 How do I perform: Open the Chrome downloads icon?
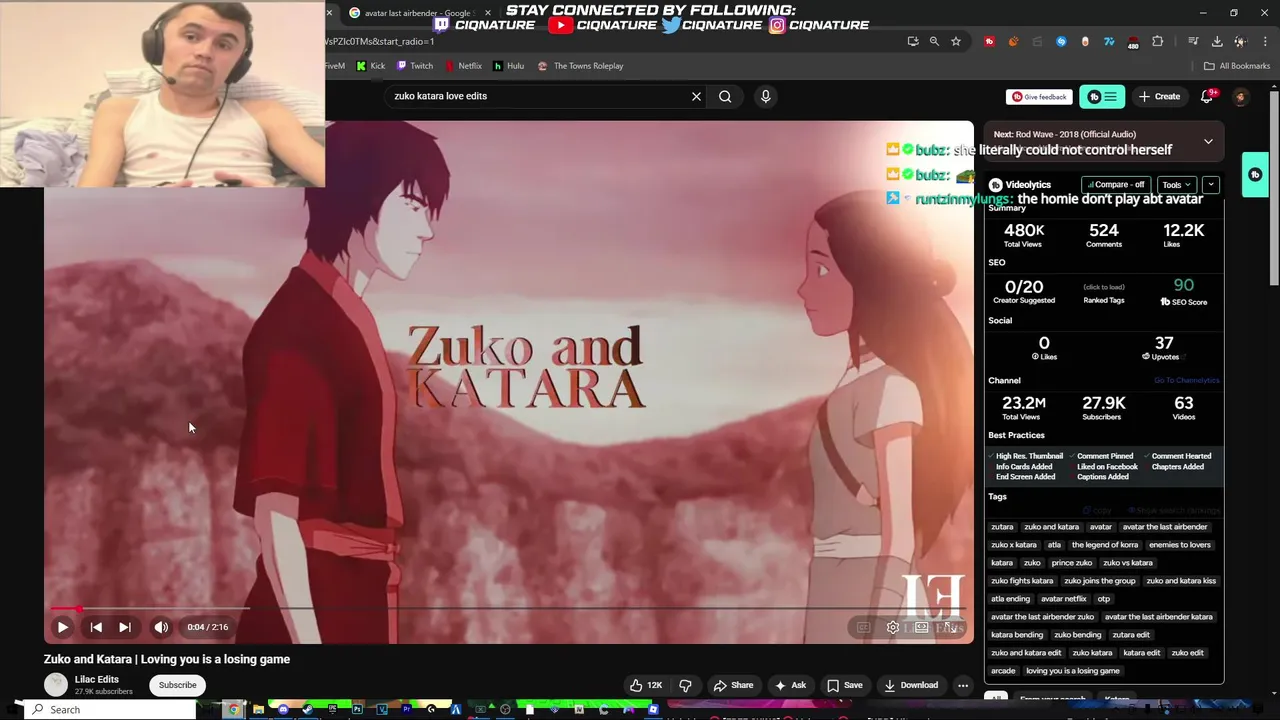[1217, 41]
